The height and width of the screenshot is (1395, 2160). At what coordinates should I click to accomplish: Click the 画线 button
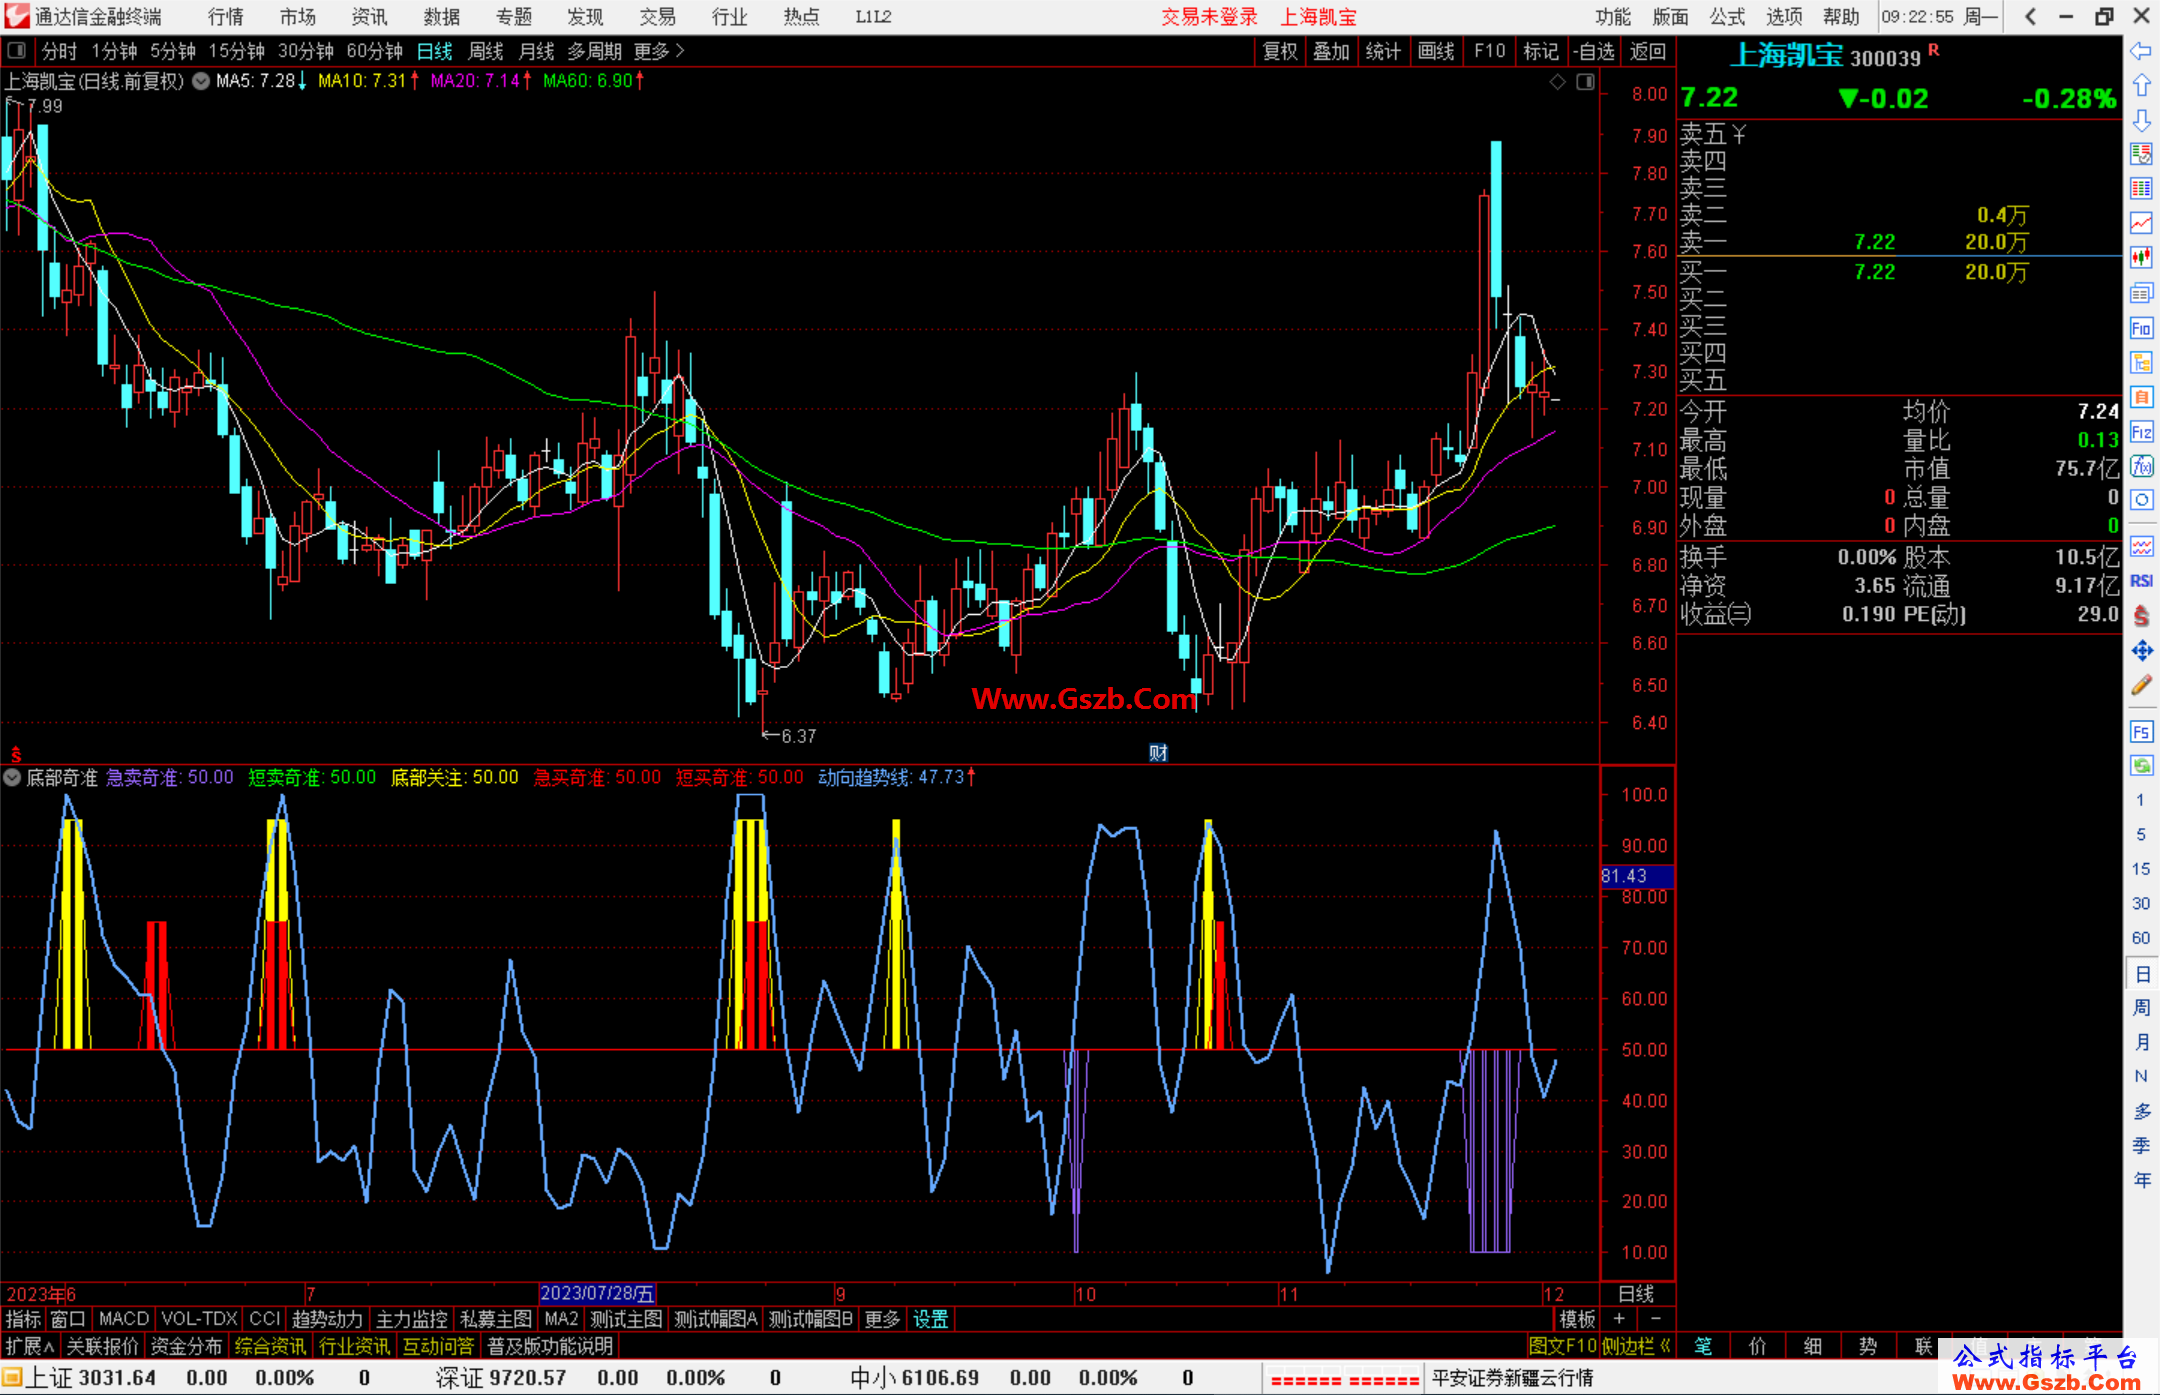click(x=1436, y=51)
